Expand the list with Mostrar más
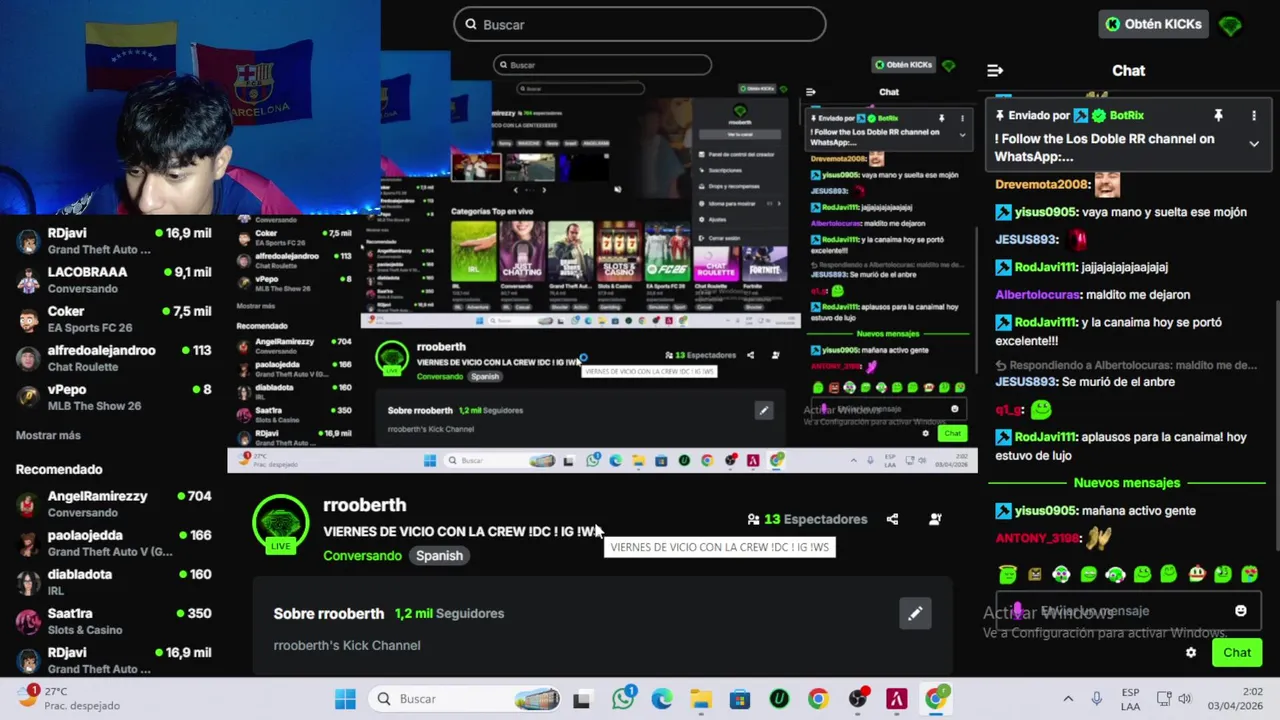This screenshot has height=720, width=1280. coord(48,435)
